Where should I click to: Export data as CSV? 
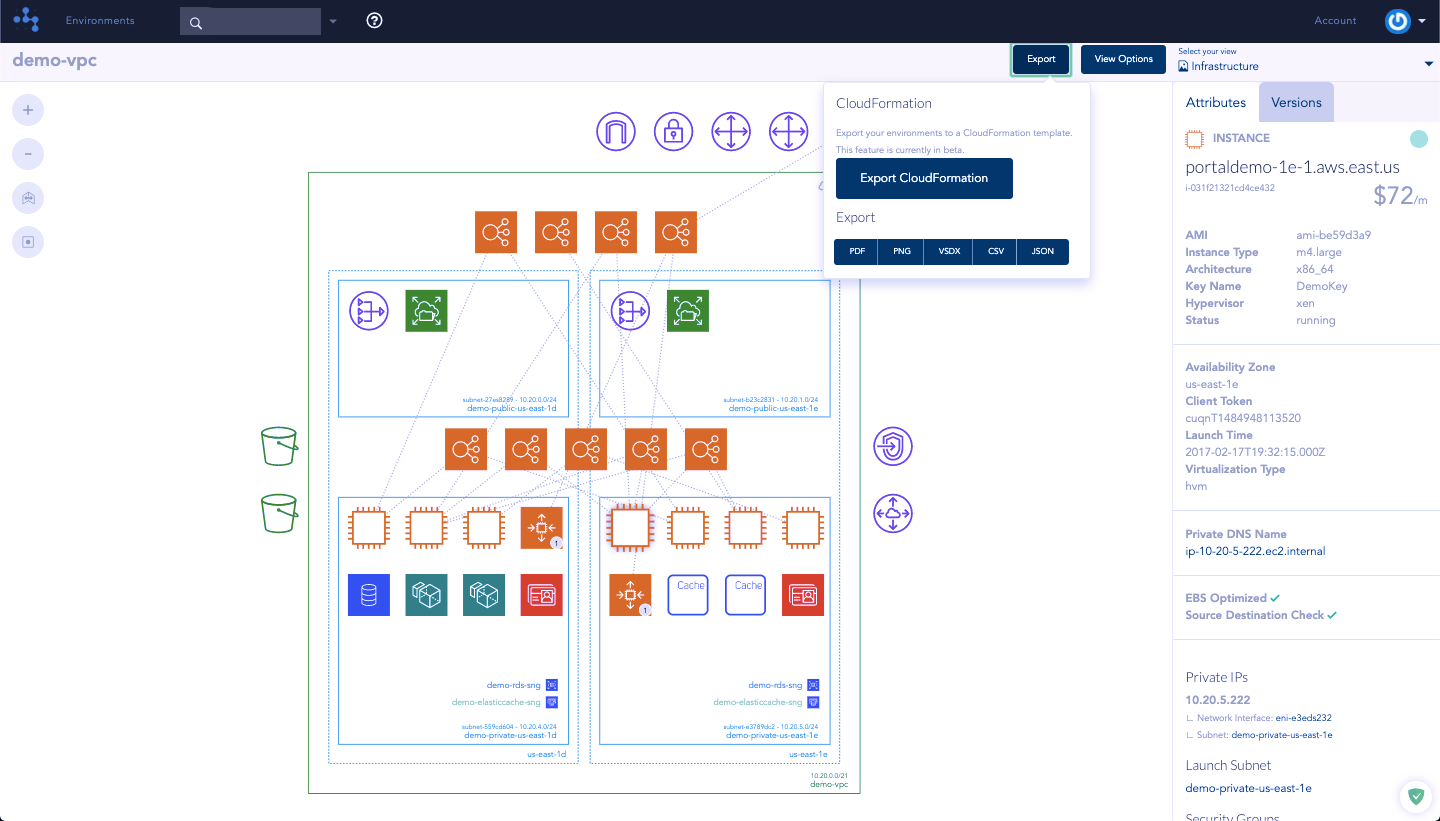pos(996,252)
